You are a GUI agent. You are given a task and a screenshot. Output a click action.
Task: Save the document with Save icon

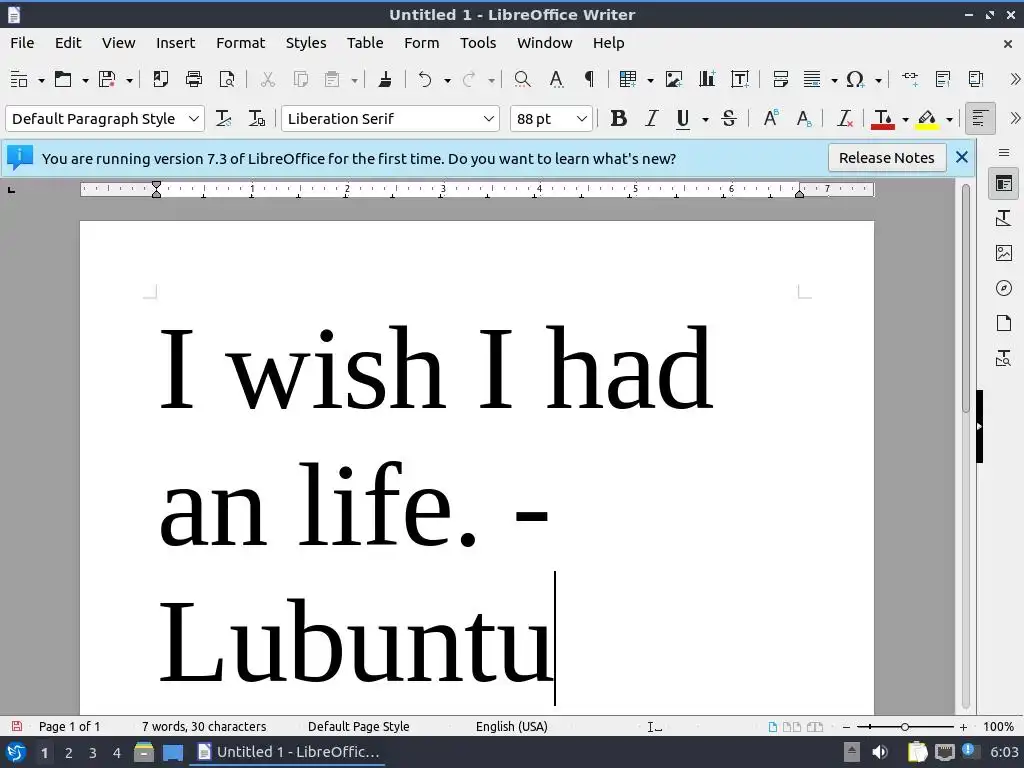click(106, 80)
